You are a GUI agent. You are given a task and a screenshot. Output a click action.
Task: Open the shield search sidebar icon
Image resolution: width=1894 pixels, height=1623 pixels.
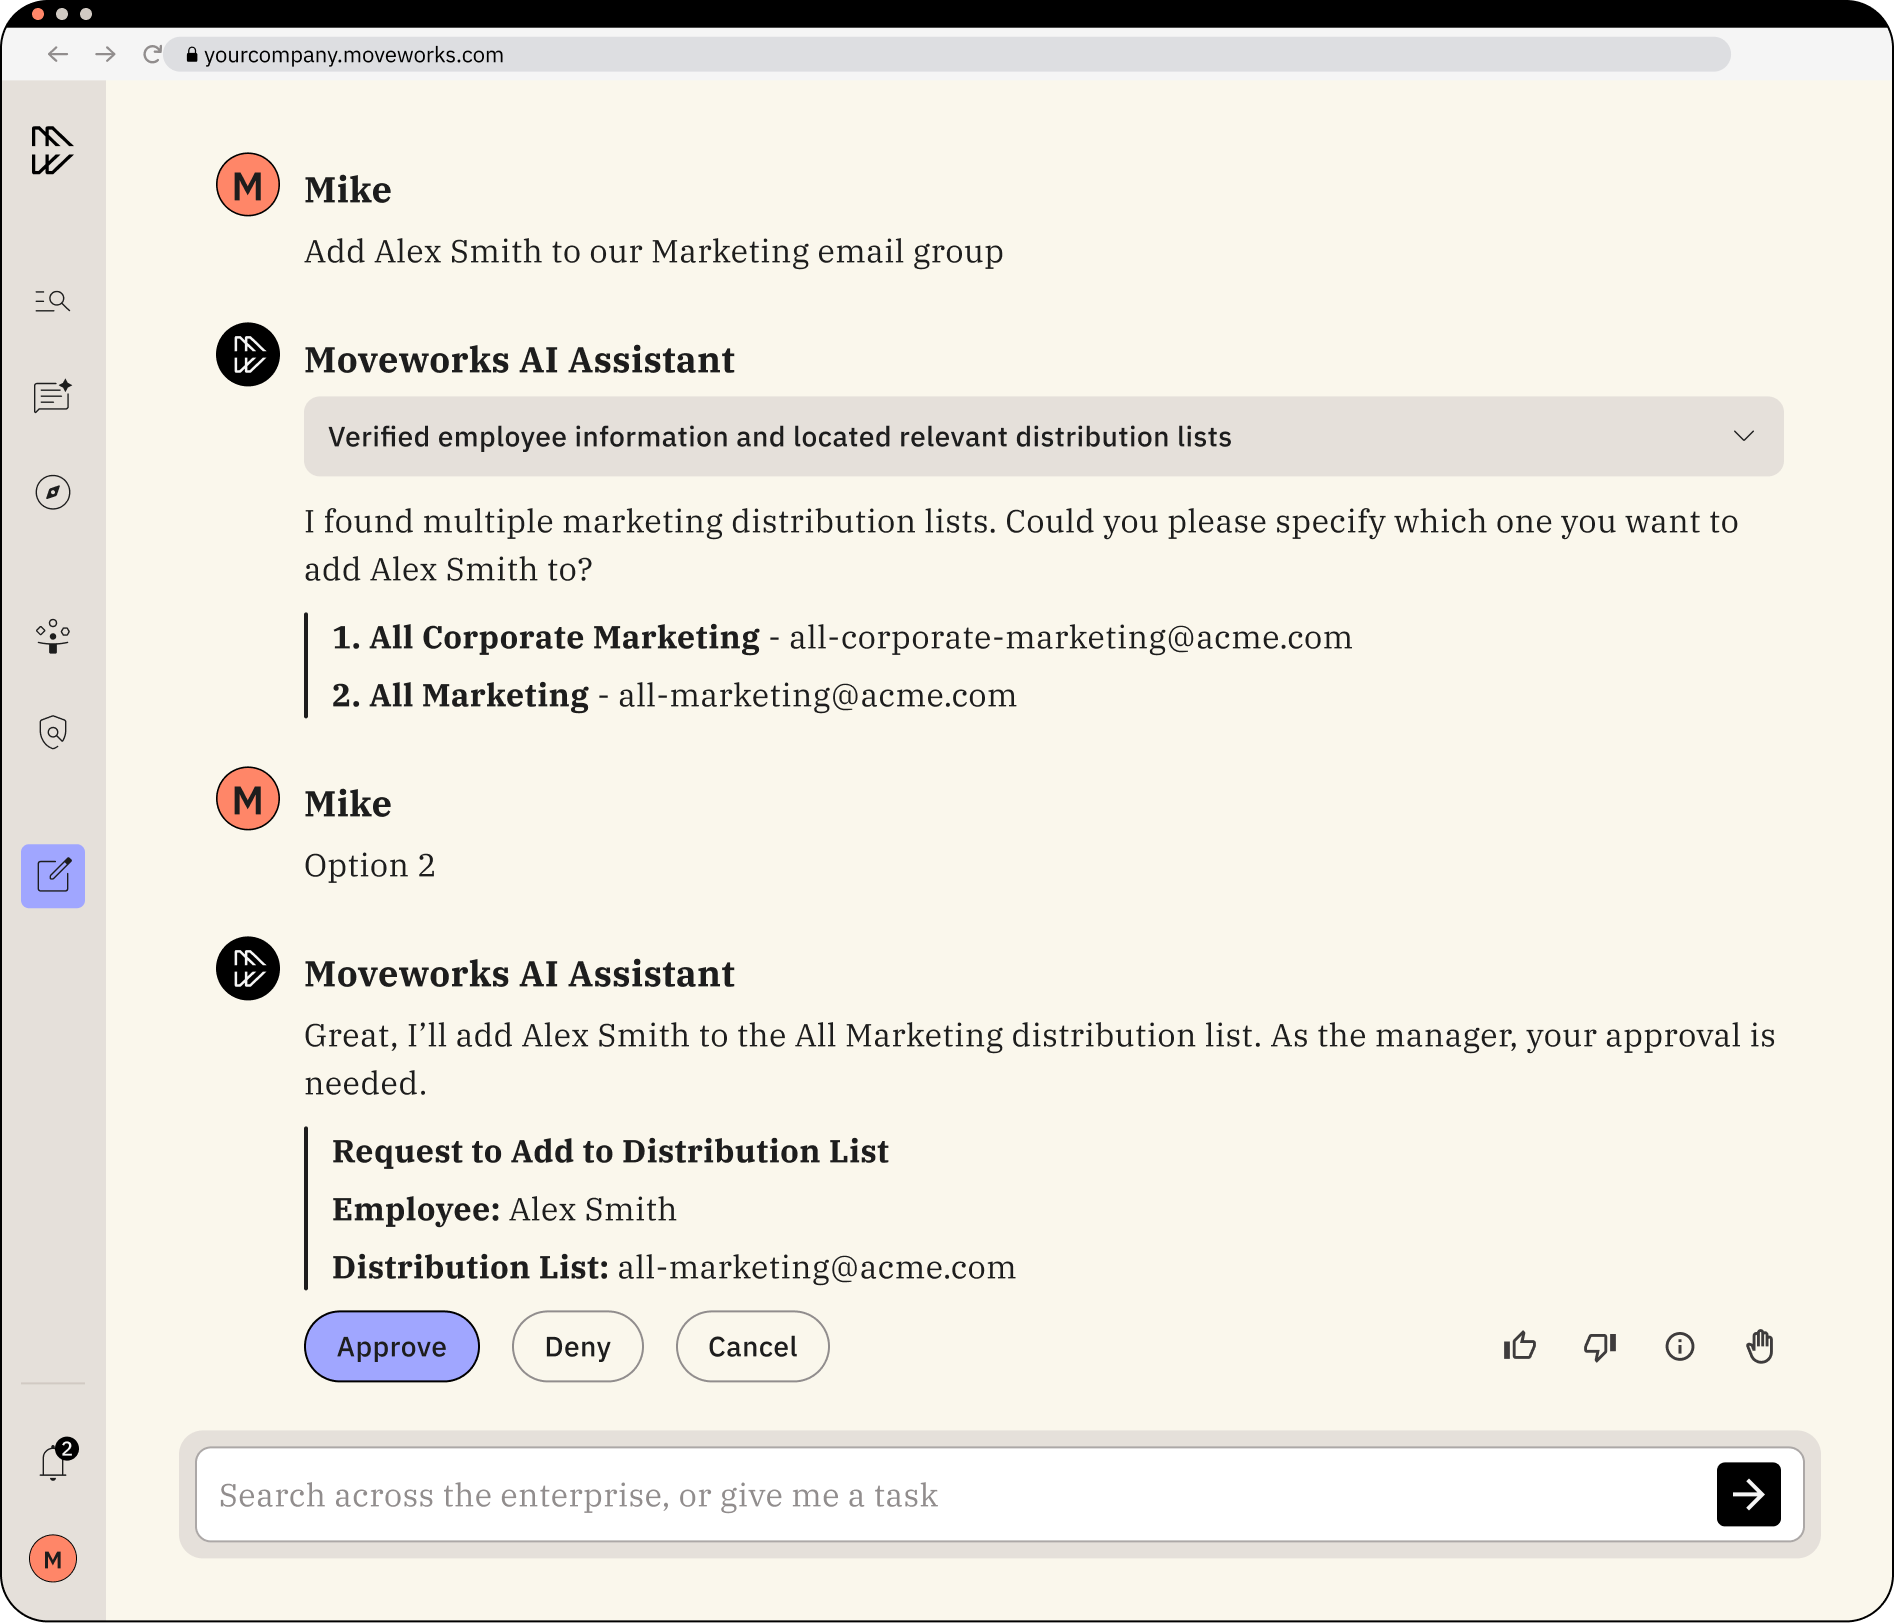pyautogui.click(x=52, y=732)
